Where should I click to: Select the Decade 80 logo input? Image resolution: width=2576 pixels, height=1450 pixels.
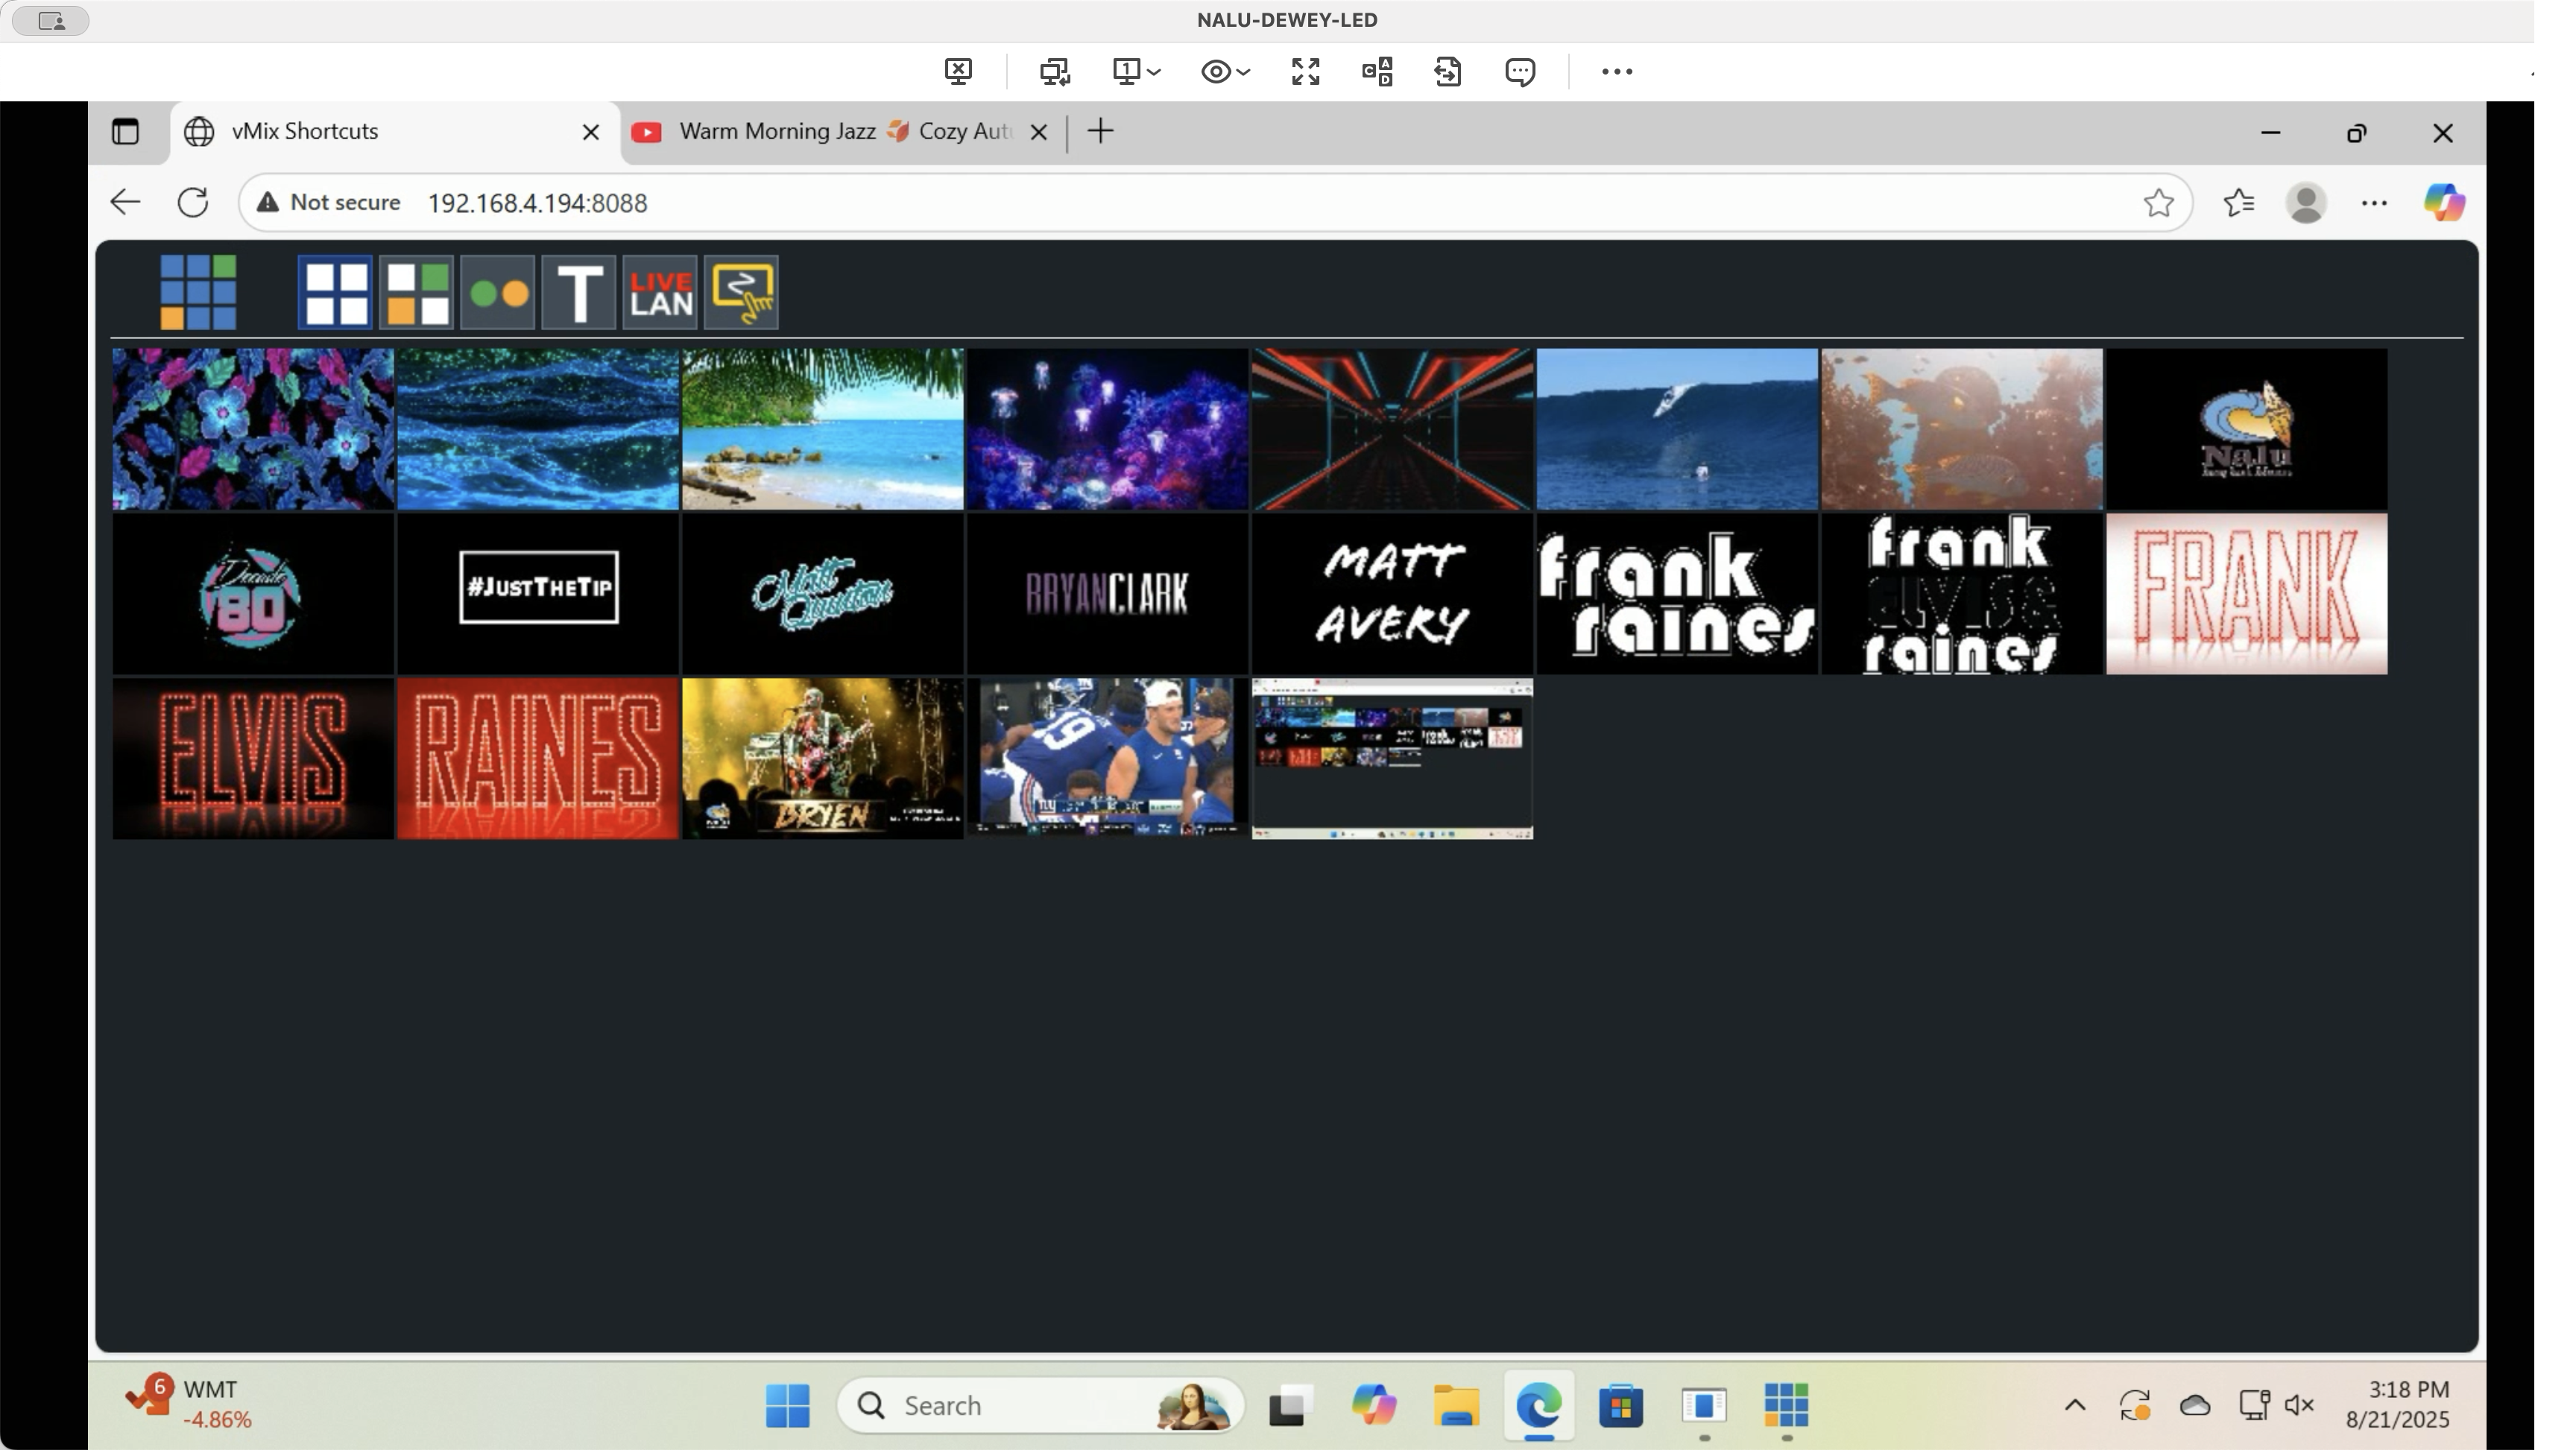tap(253, 594)
